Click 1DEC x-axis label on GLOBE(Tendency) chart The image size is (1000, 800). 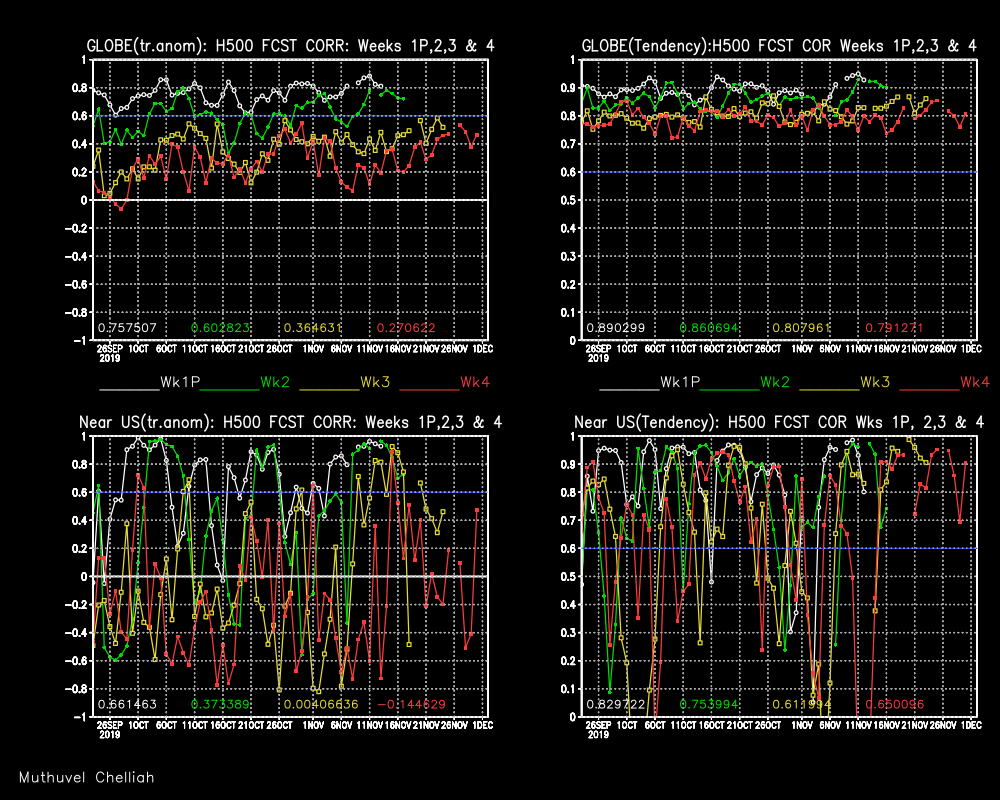(971, 349)
